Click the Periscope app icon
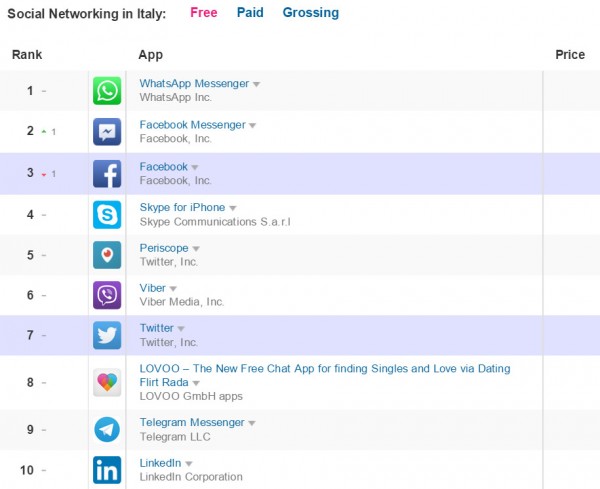 pos(107,255)
